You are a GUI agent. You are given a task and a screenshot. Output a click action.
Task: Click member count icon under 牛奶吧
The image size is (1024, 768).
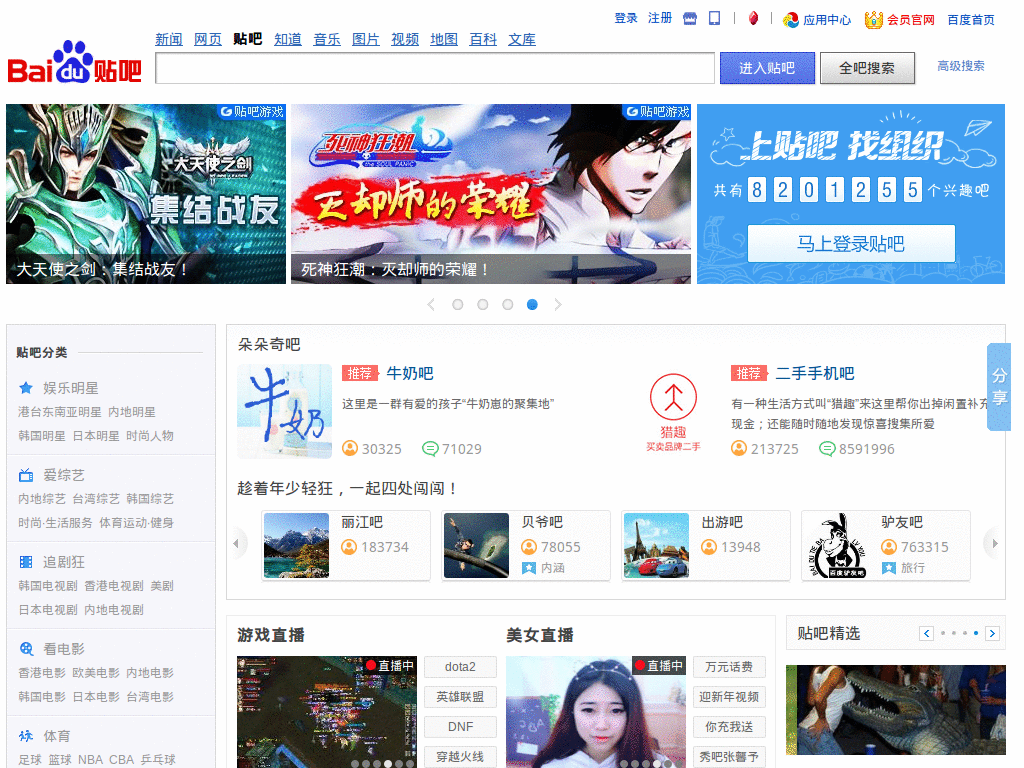(x=350, y=448)
